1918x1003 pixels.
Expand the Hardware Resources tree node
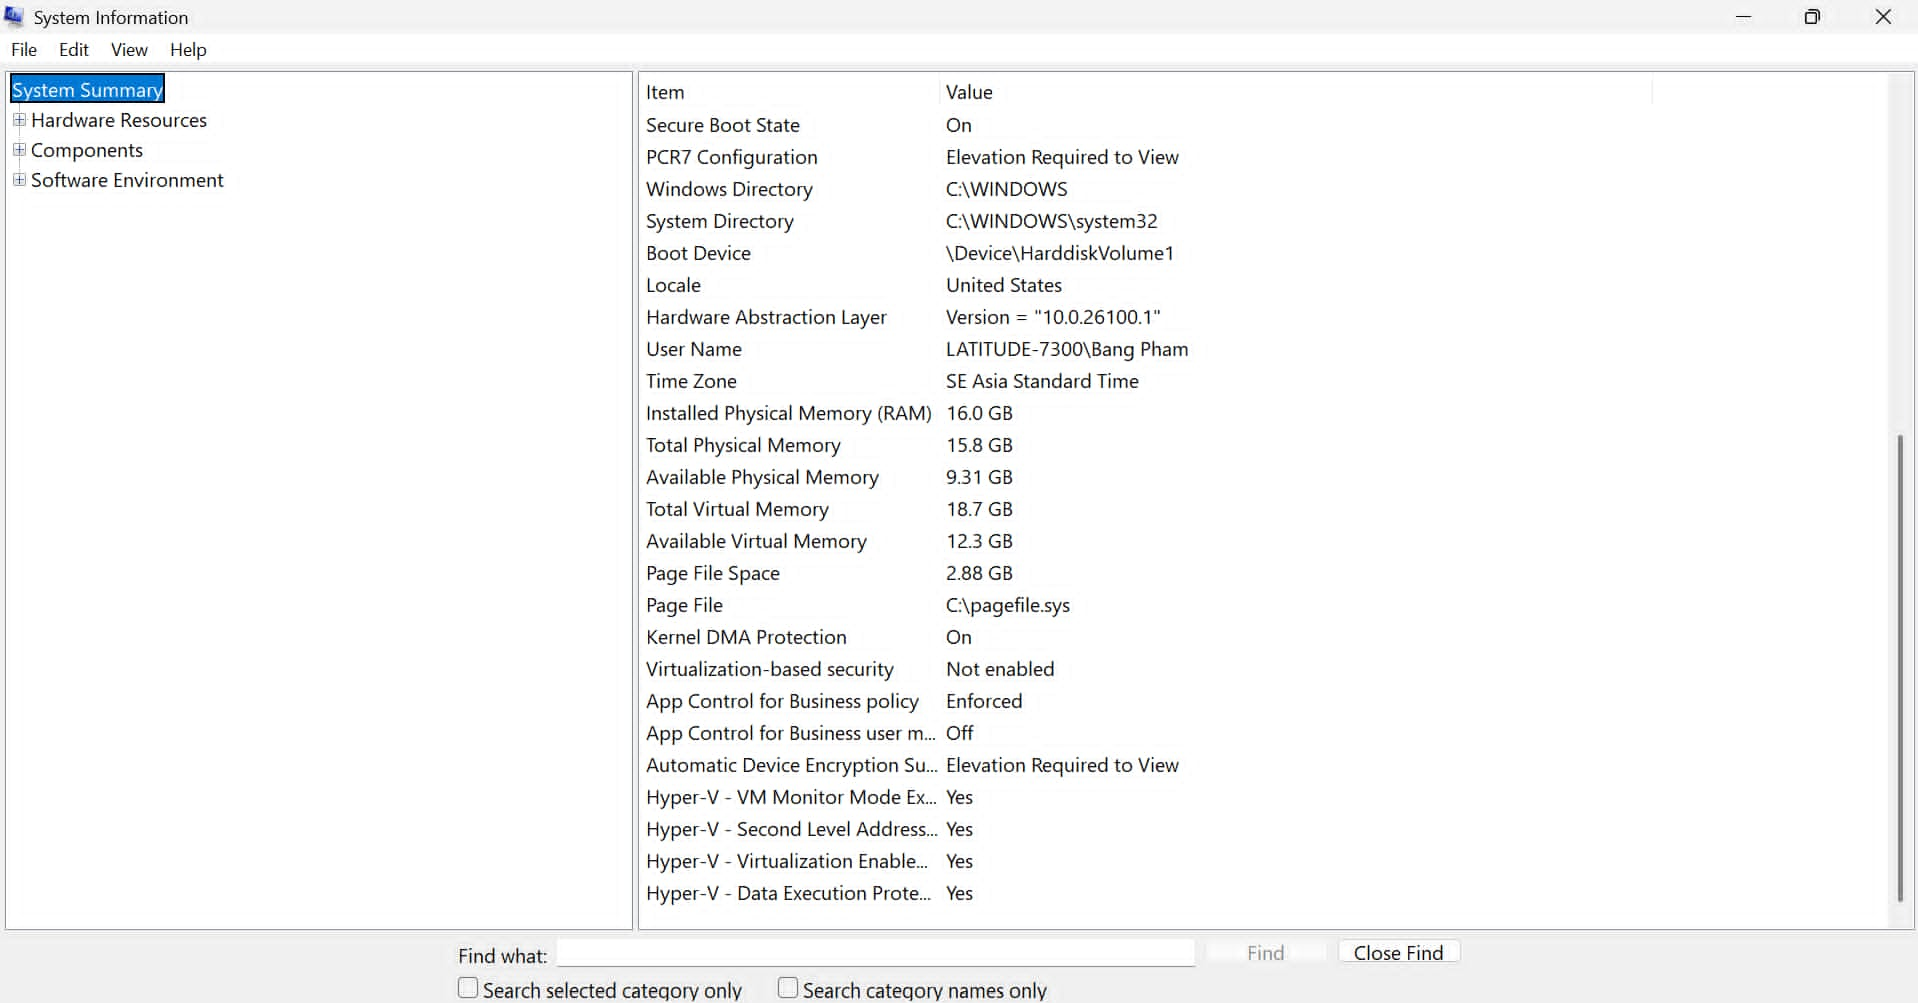point(19,120)
